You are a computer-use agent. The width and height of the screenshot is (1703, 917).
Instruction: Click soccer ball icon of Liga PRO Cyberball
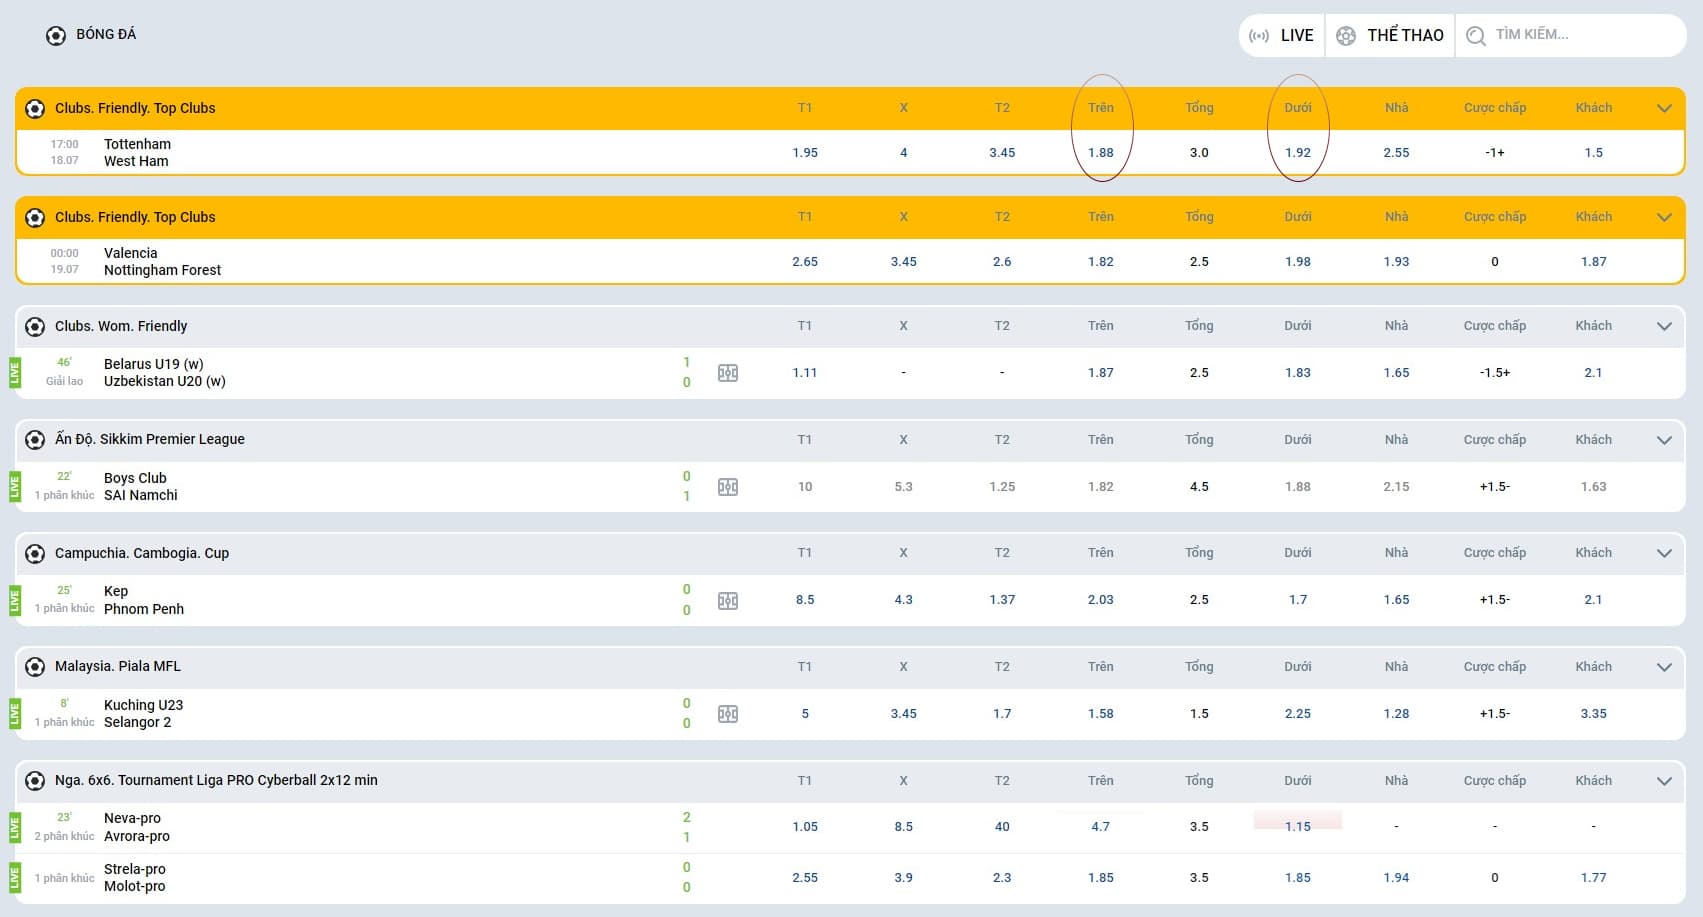coord(35,781)
